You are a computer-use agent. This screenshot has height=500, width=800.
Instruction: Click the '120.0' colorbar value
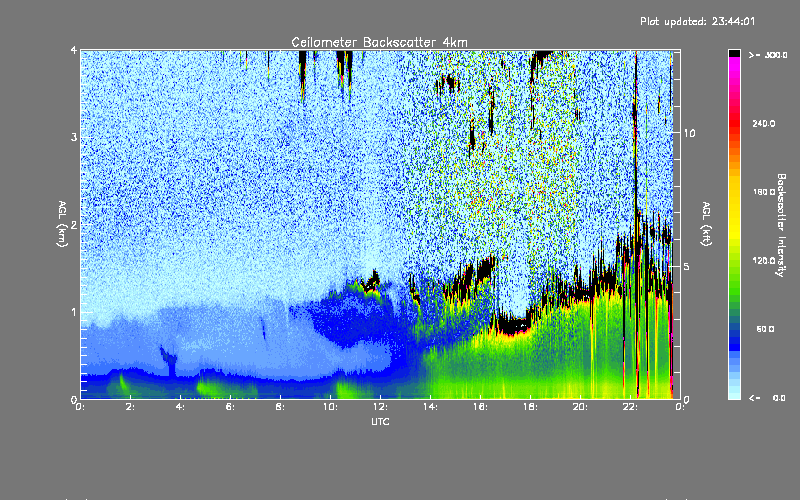point(764,260)
